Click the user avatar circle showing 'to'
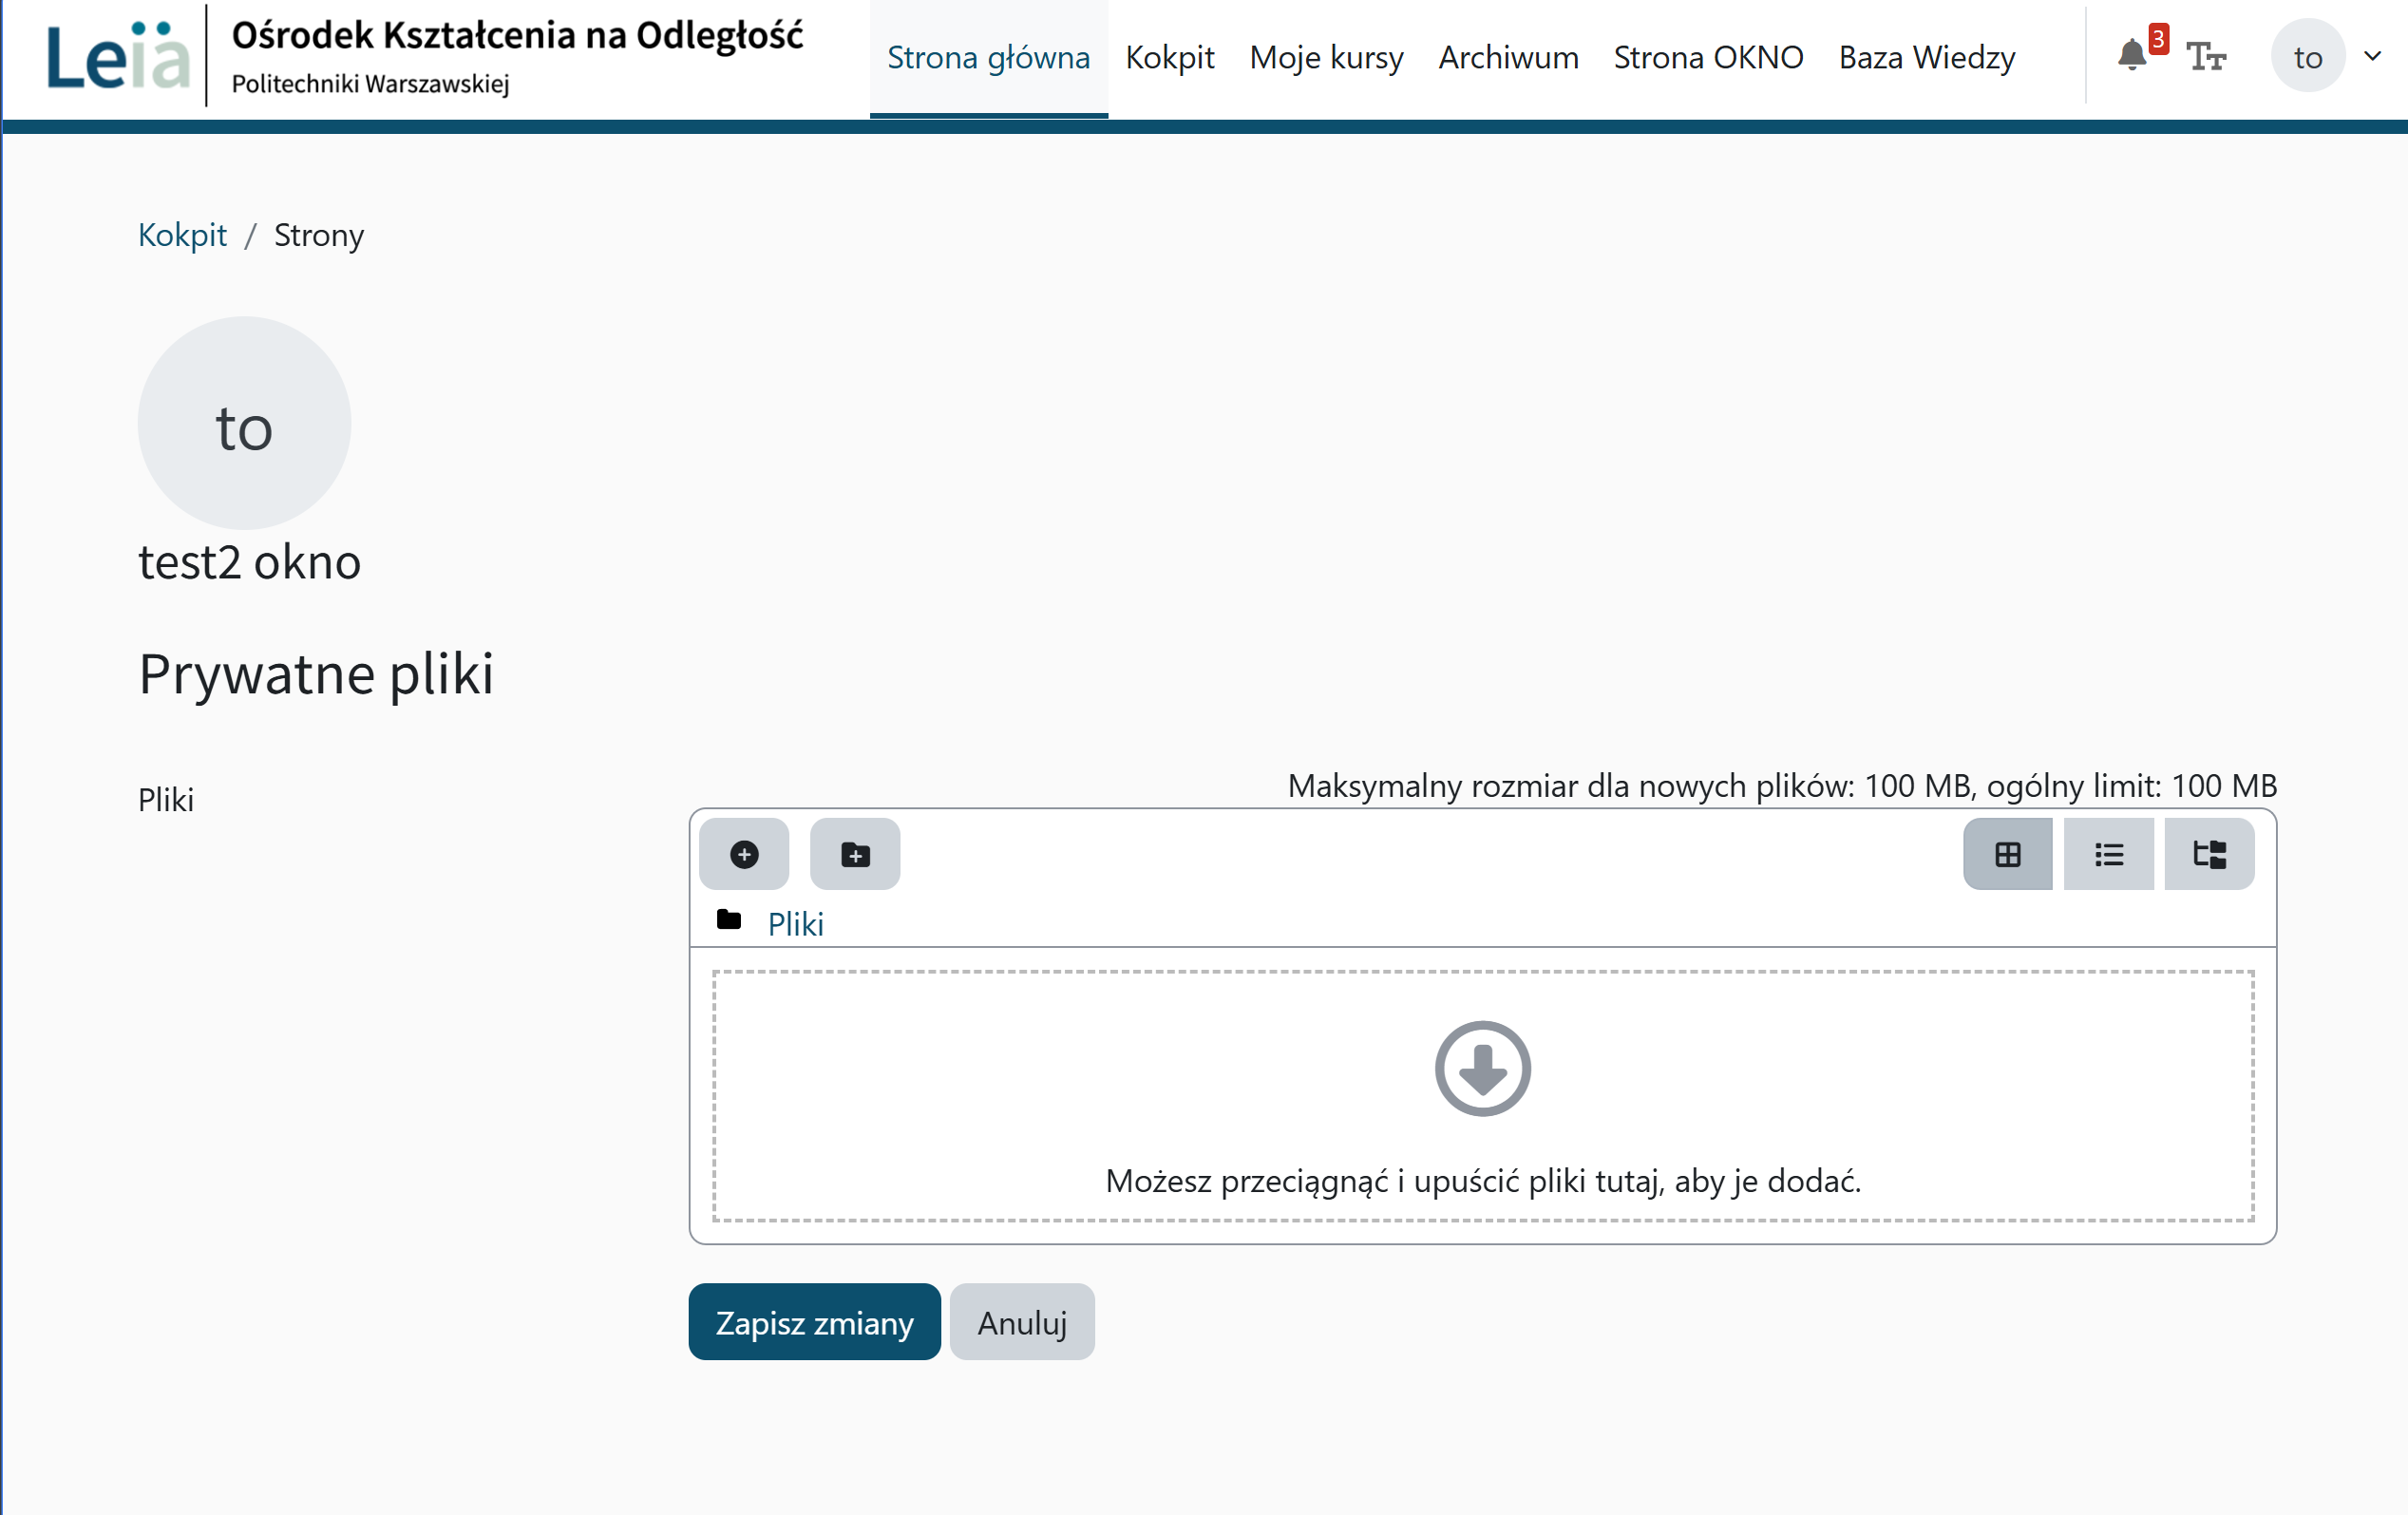This screenshot has width=2408, height=1515. [x=2308, y=55]
